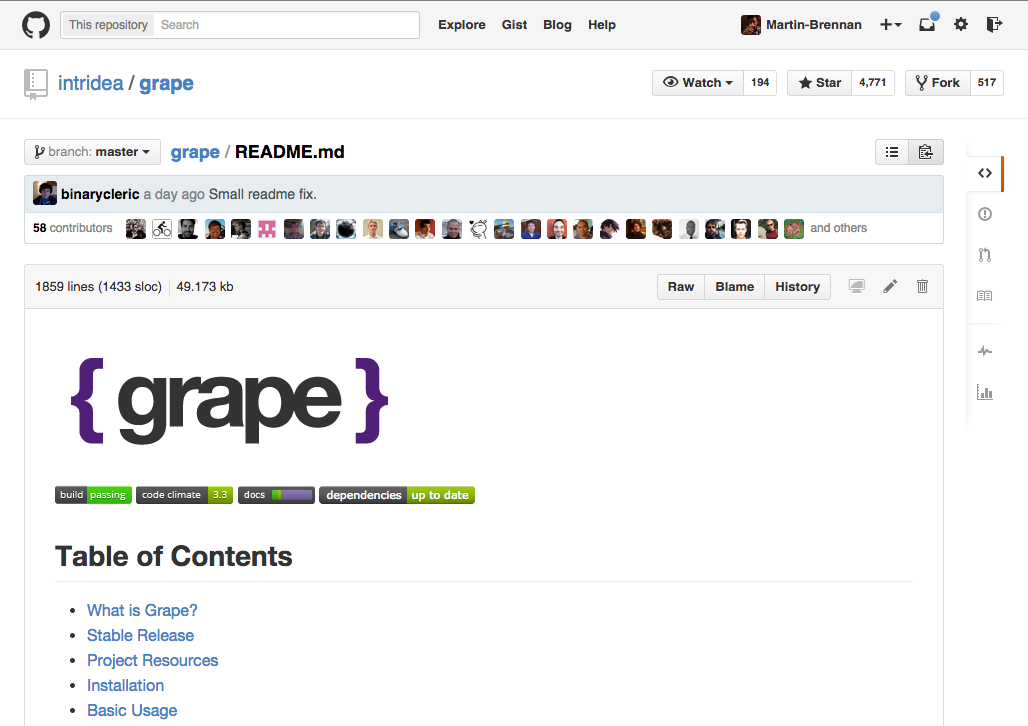This screenshot has height=726, width=1028.
Task: Click Gist in top navigation
Action: coord(514,25)
